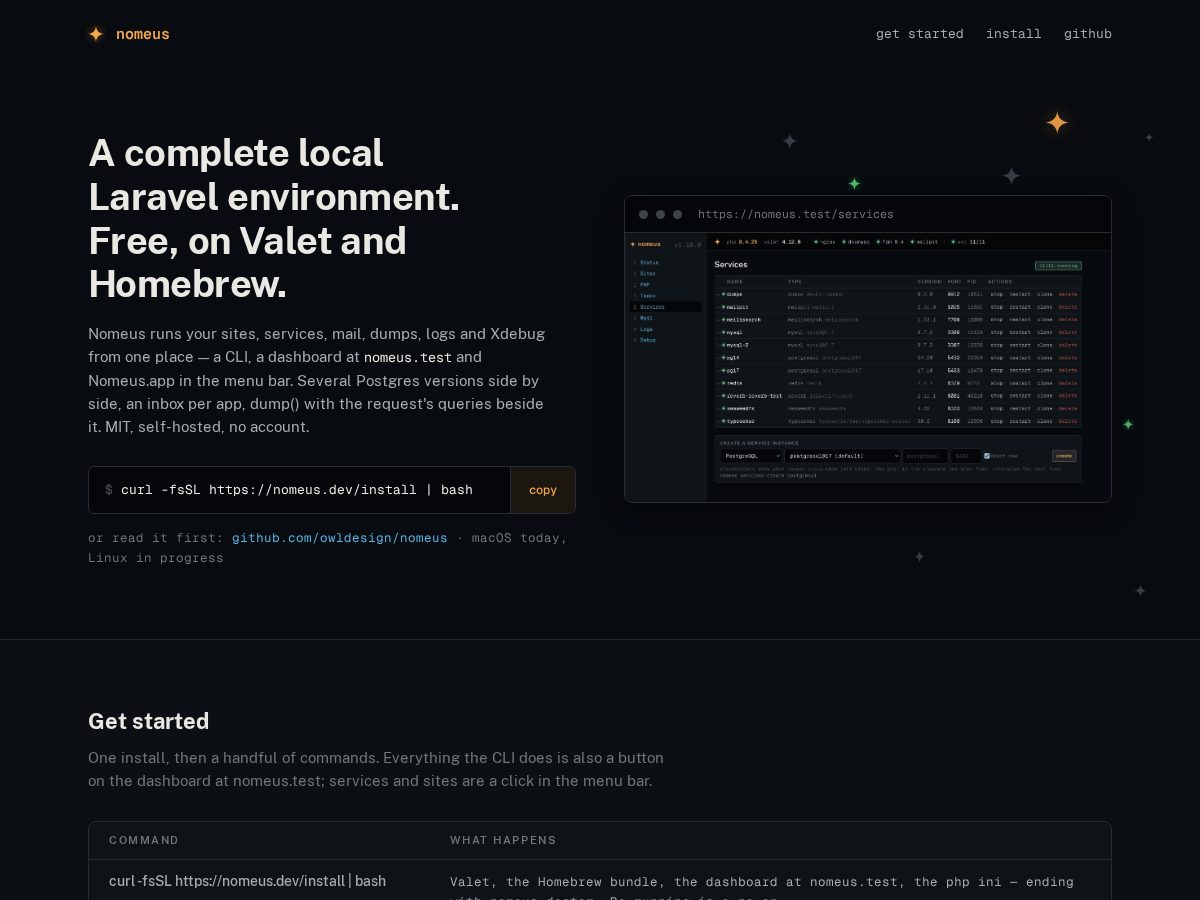Open the PostgreSQL type dropdown in preview
Screen dimensions: 1200x900
(x=750, y=456)
